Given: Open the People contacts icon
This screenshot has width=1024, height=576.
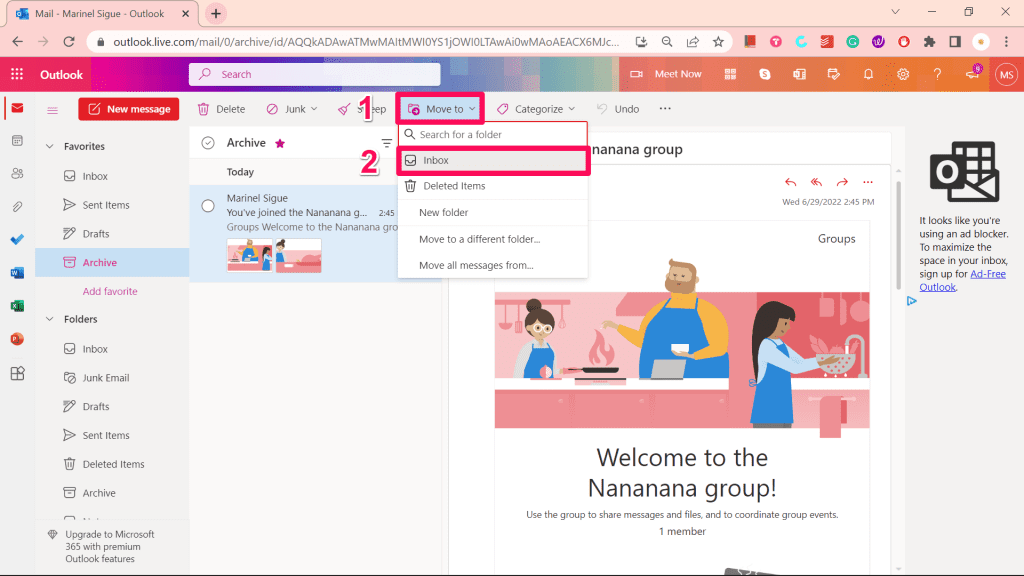Looking at the screenshot, I should (x=17, y=174).
